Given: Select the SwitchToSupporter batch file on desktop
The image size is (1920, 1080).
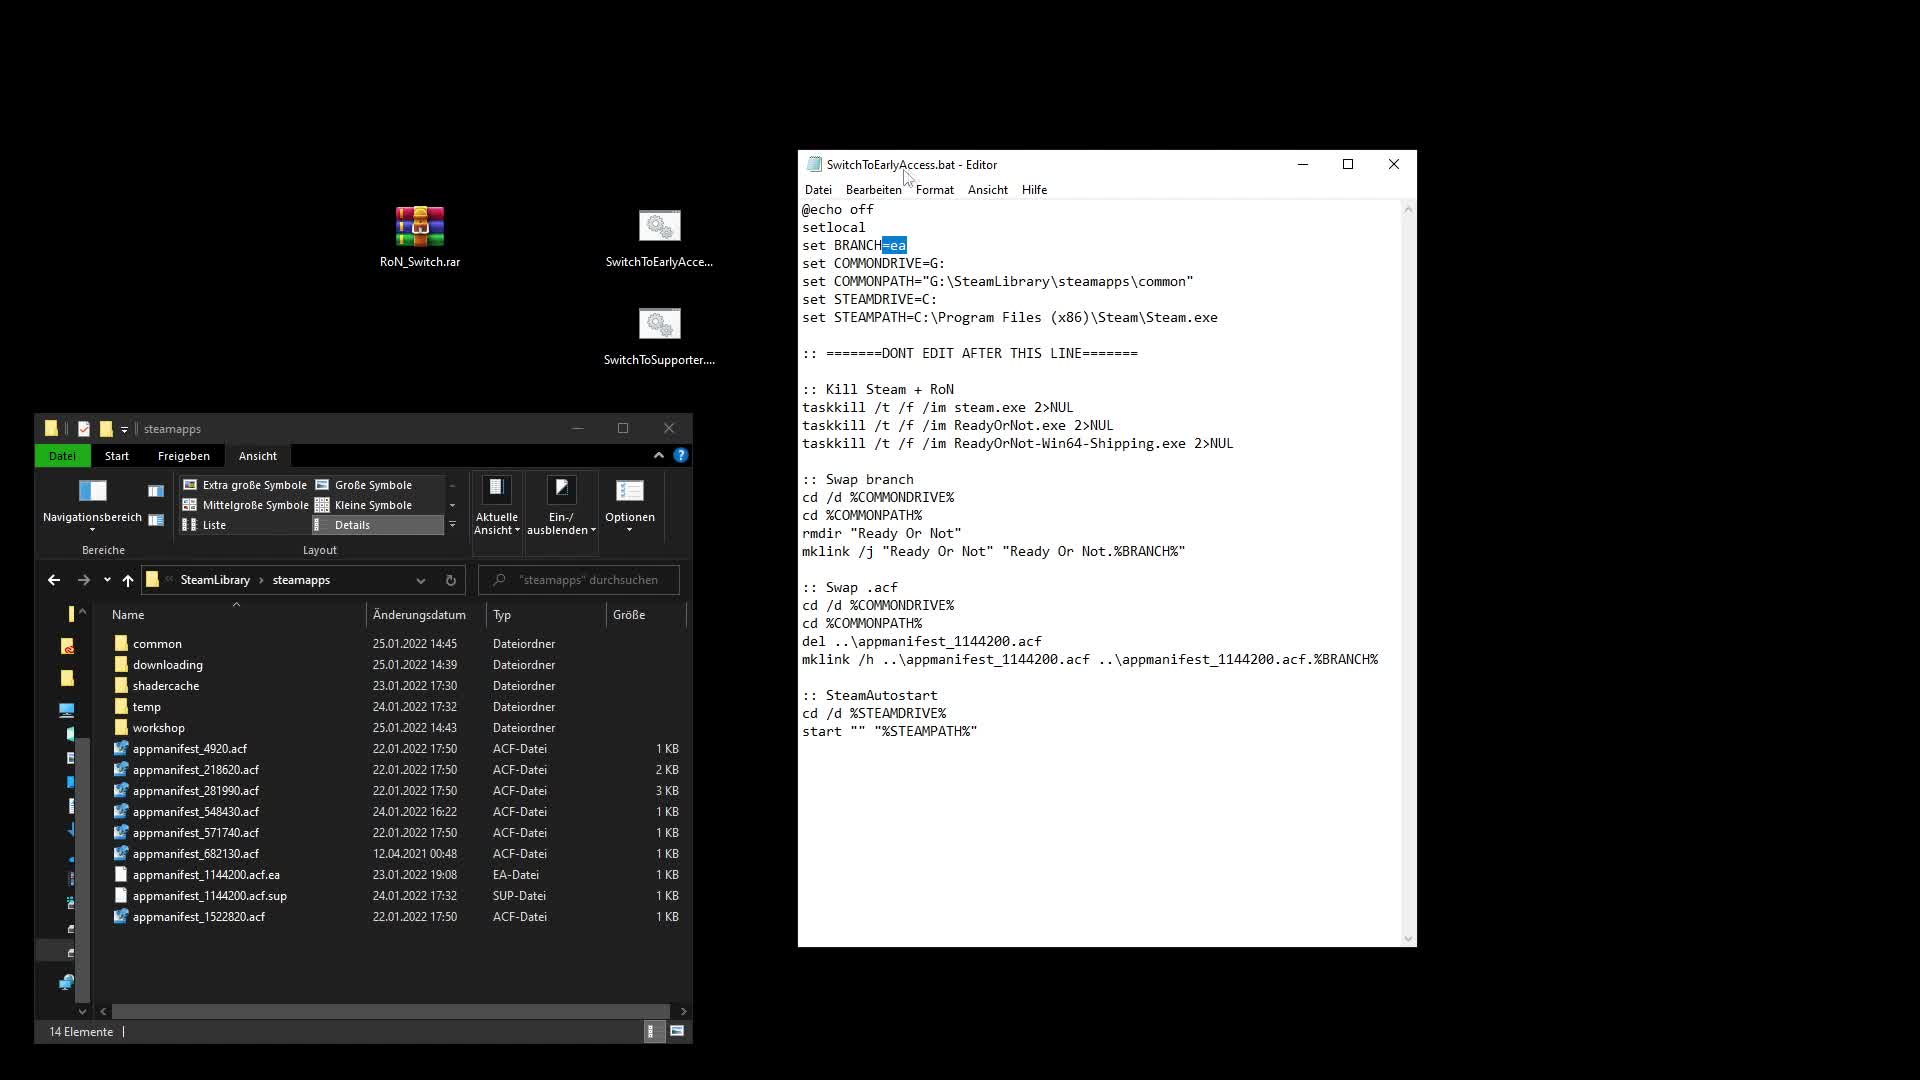Looking at the screenshot, I should click(659, 336).
